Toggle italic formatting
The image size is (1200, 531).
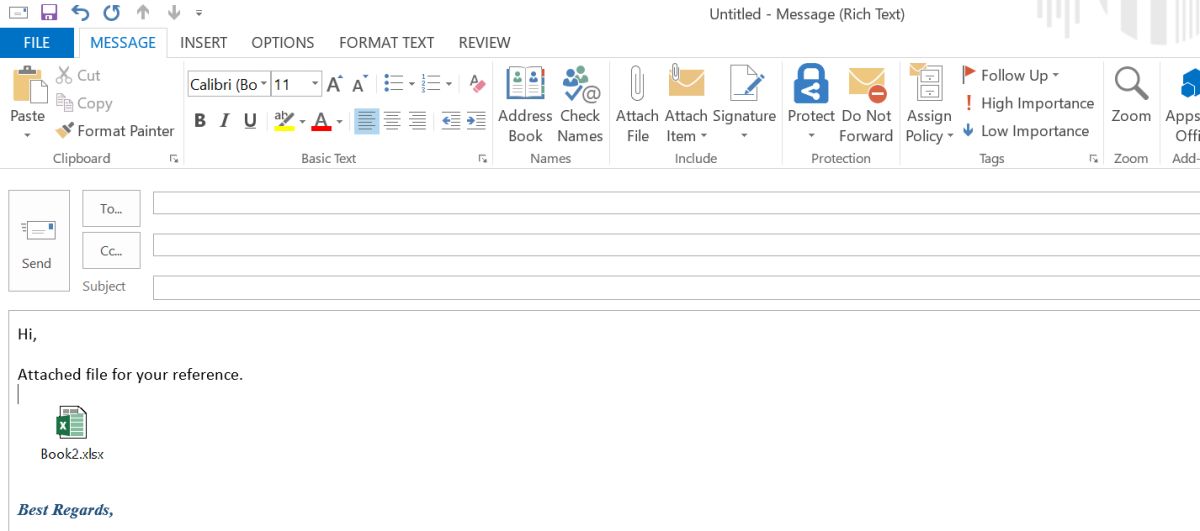coord(224,121)
